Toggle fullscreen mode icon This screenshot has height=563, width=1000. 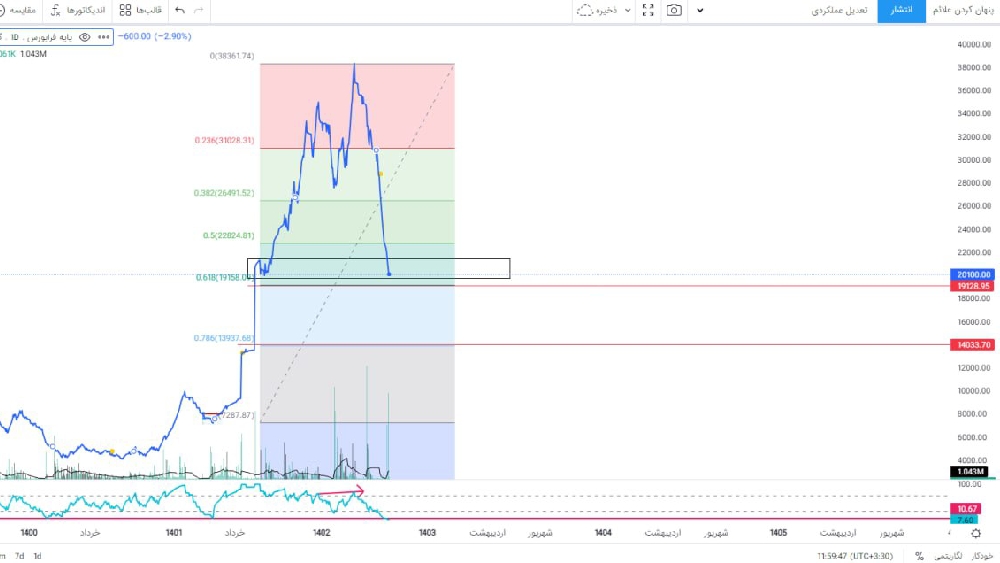[648, 10]
